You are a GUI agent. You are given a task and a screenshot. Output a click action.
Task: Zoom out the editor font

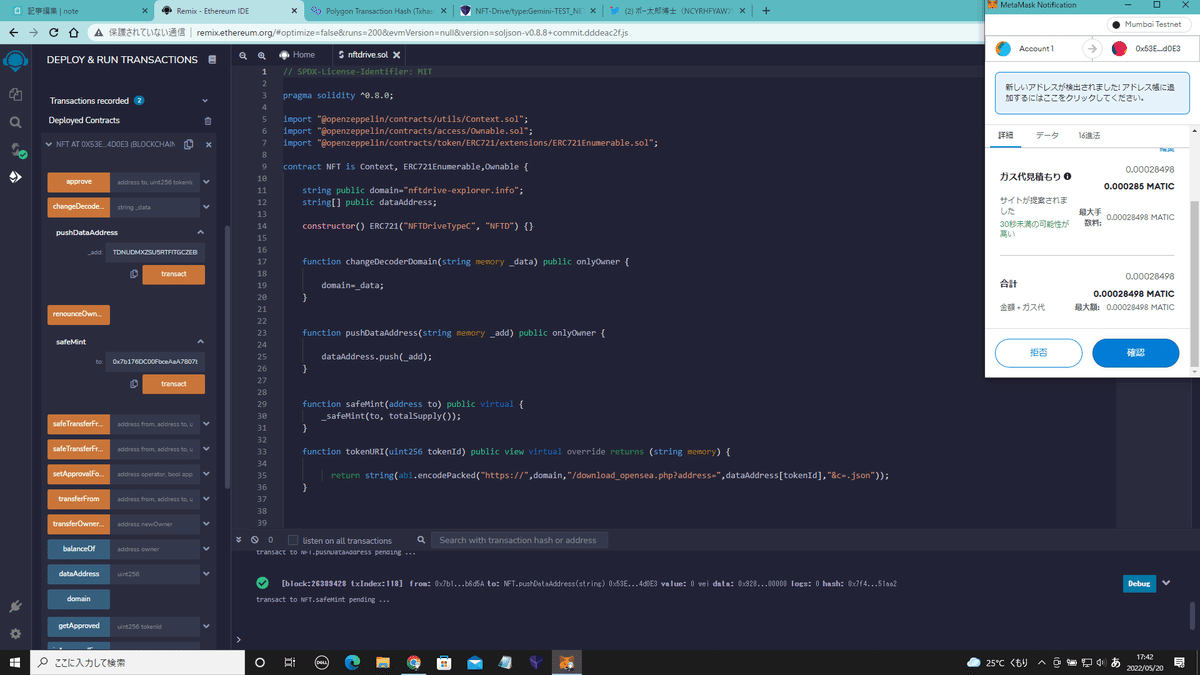tap(245, 55)
